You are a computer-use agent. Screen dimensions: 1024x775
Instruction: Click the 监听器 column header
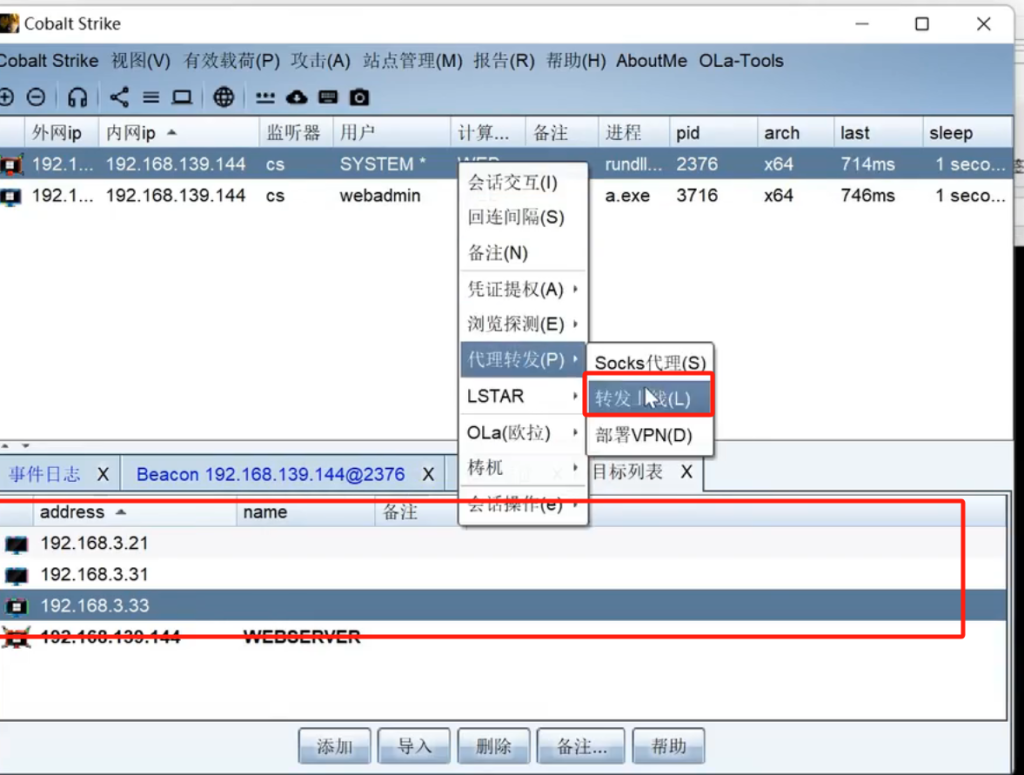click(x=296, y=133)
